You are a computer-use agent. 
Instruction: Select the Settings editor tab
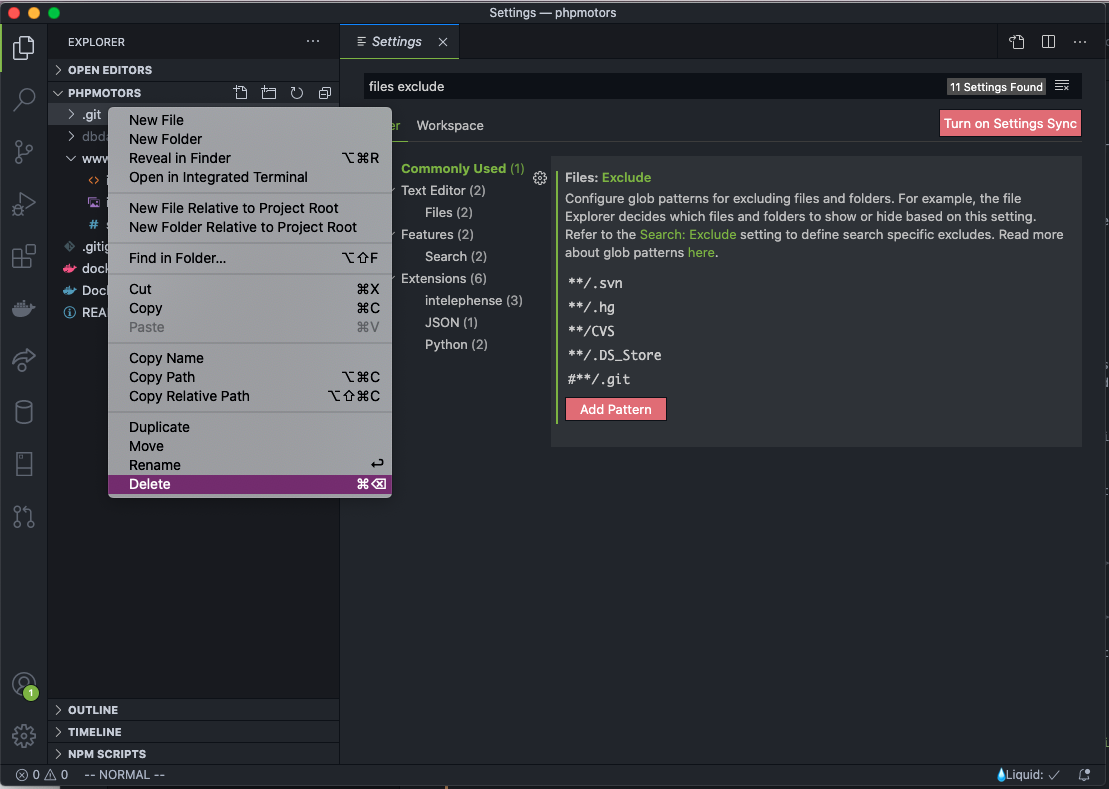pos(400,42)
